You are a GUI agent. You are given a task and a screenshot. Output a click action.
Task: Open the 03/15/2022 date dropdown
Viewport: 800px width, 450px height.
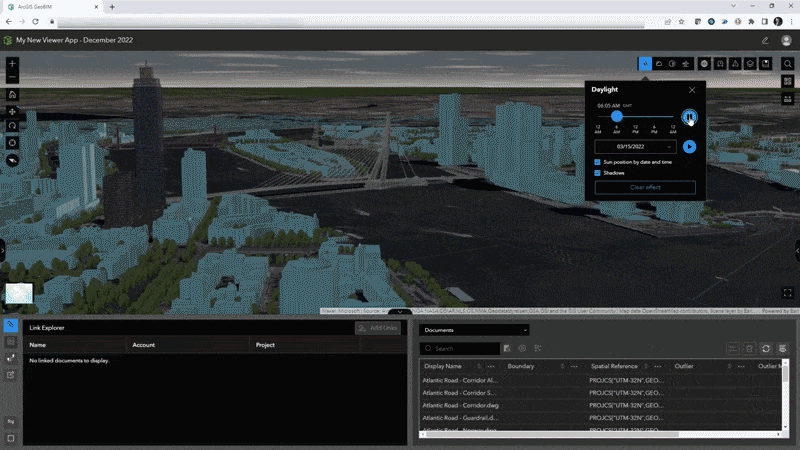coord(635,146)
